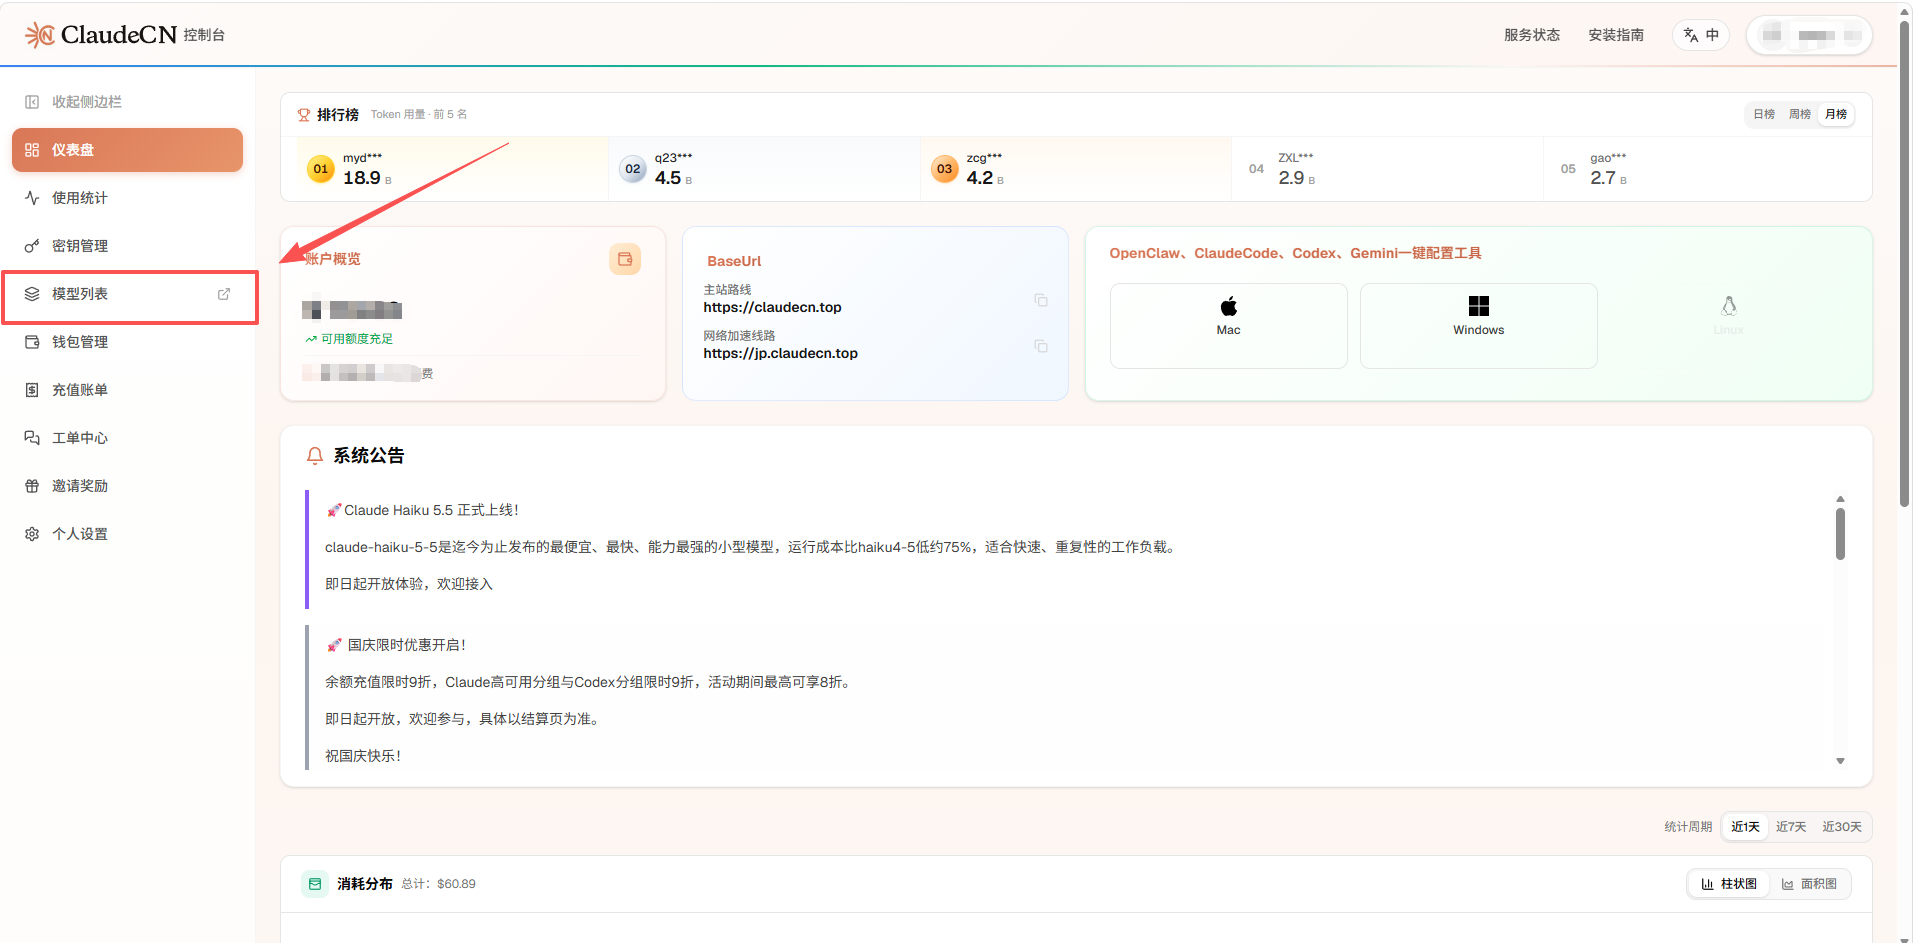Choose the Mac configuration tool
The width and height of the screenshot is (1916, 943).
1228,326
